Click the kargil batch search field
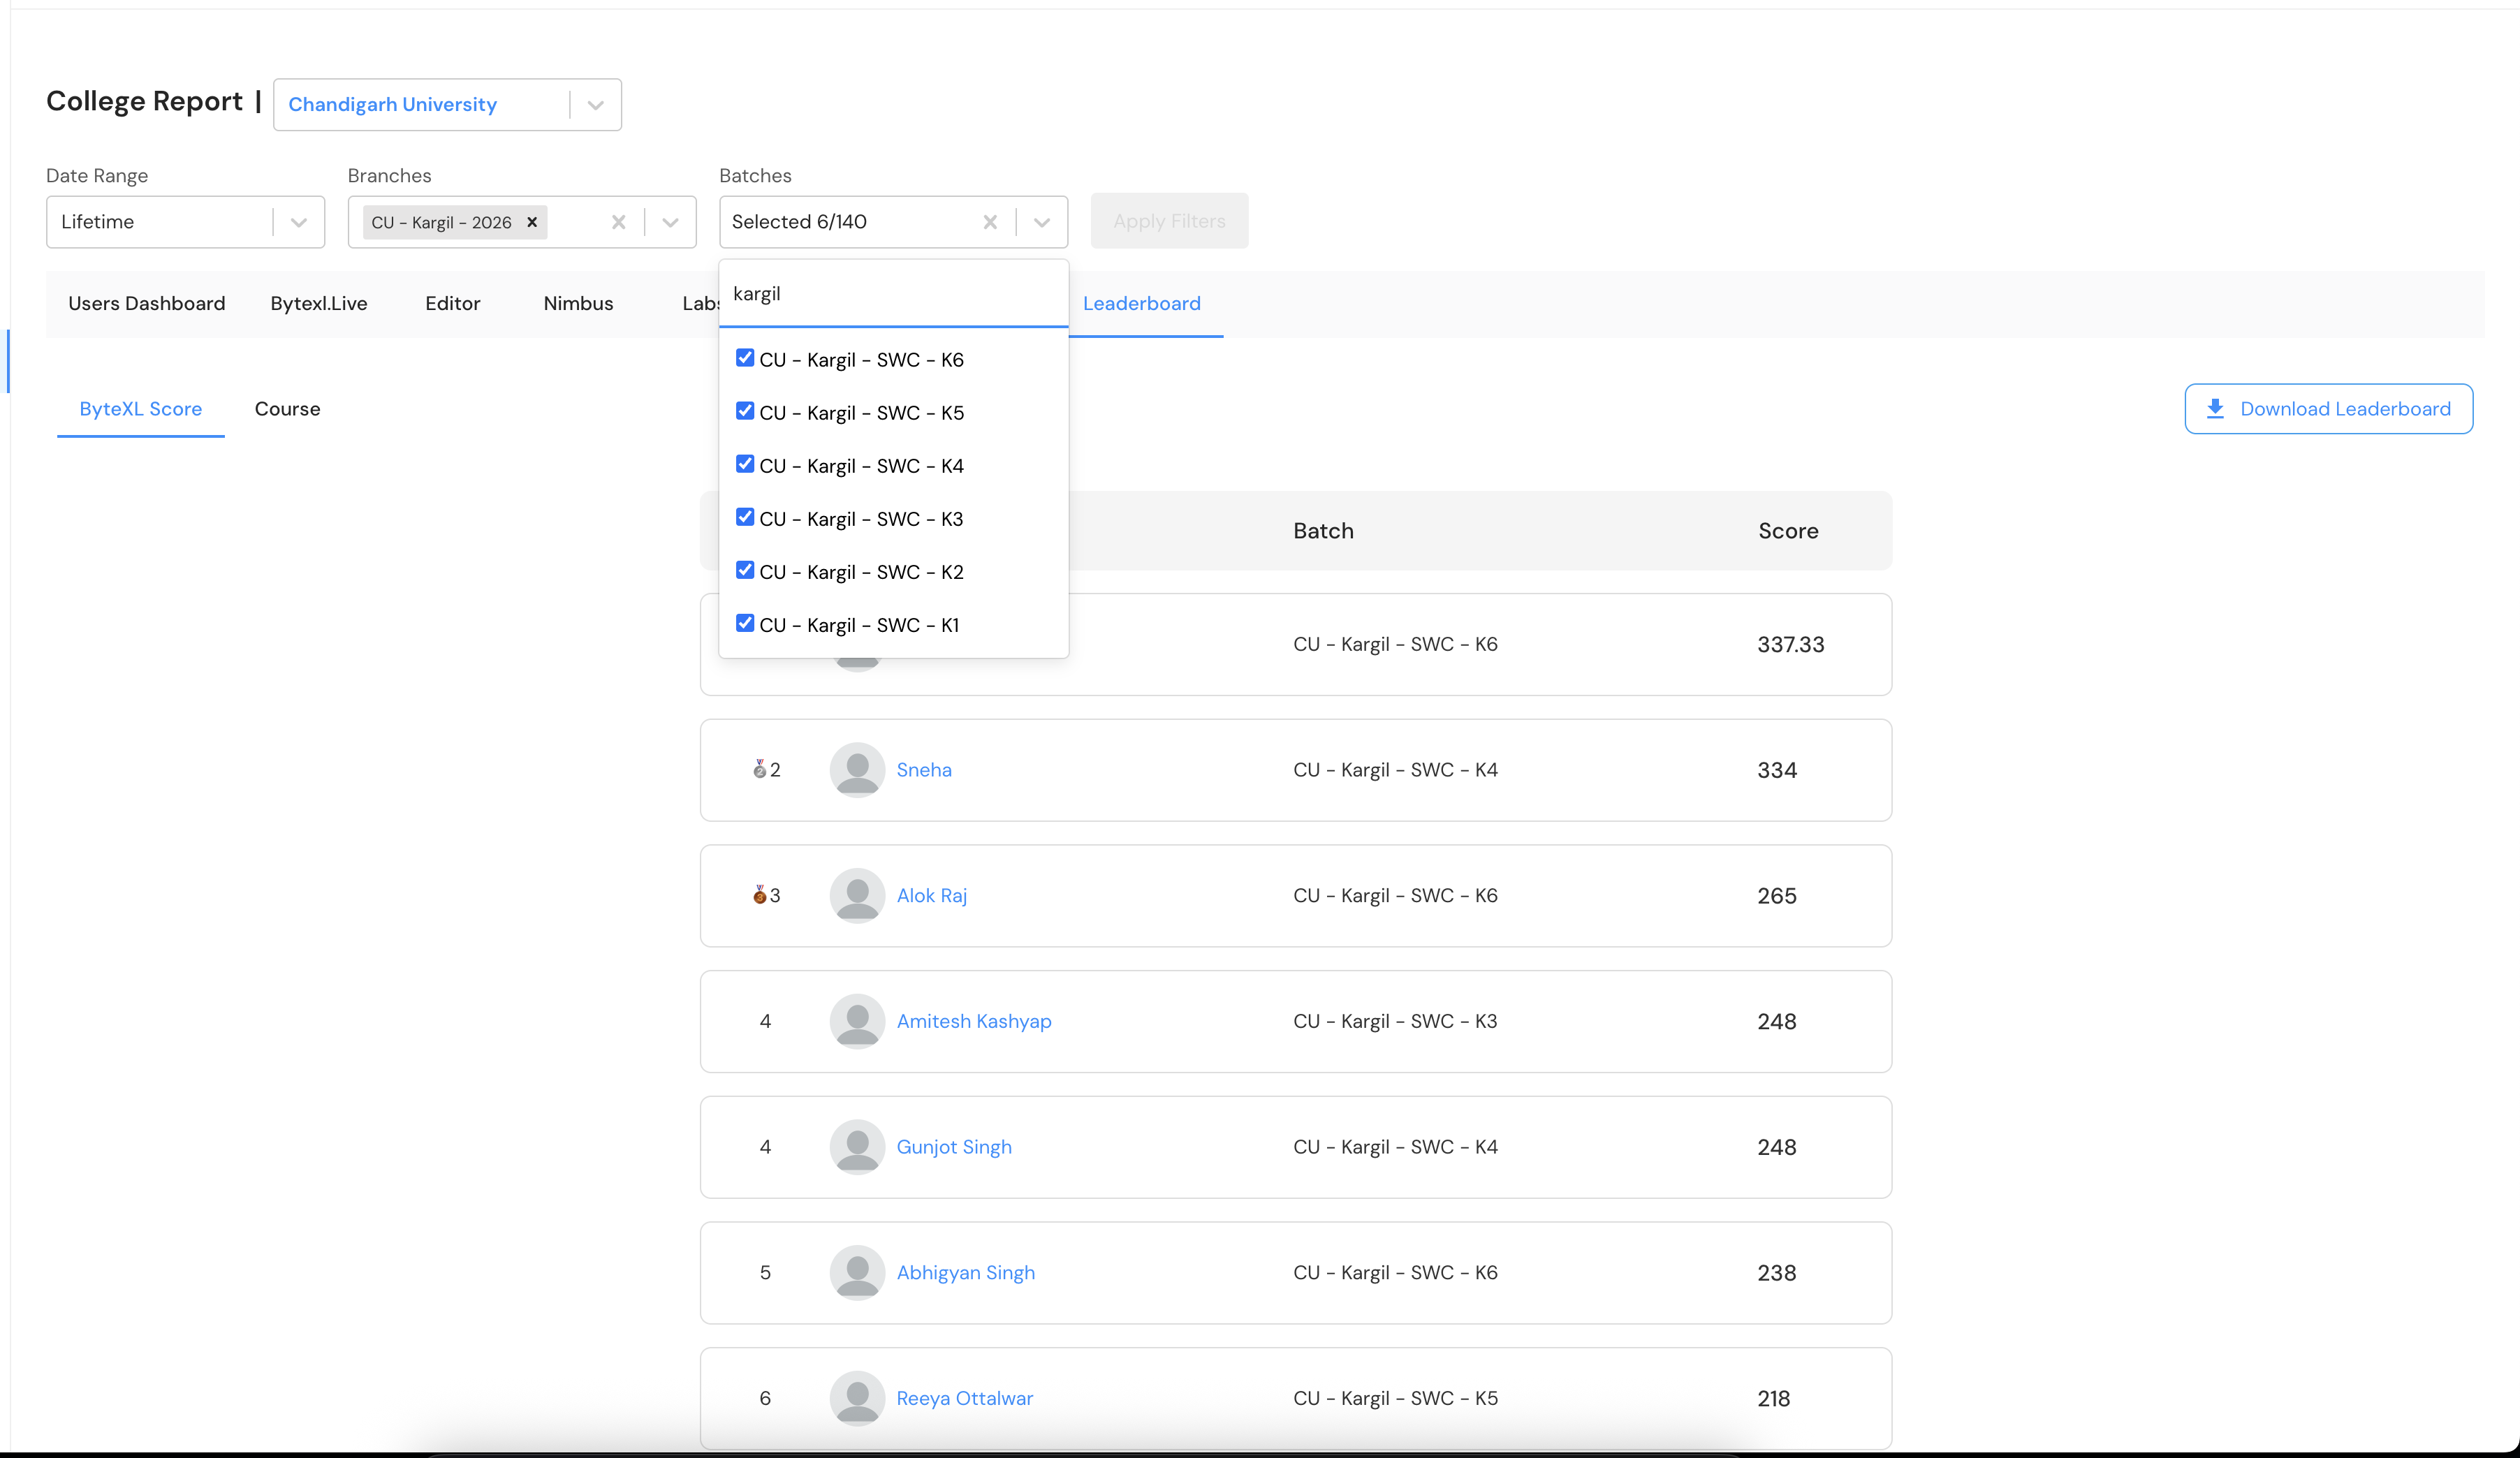Screen dimensions: 2520x1458 coord(893,294)
